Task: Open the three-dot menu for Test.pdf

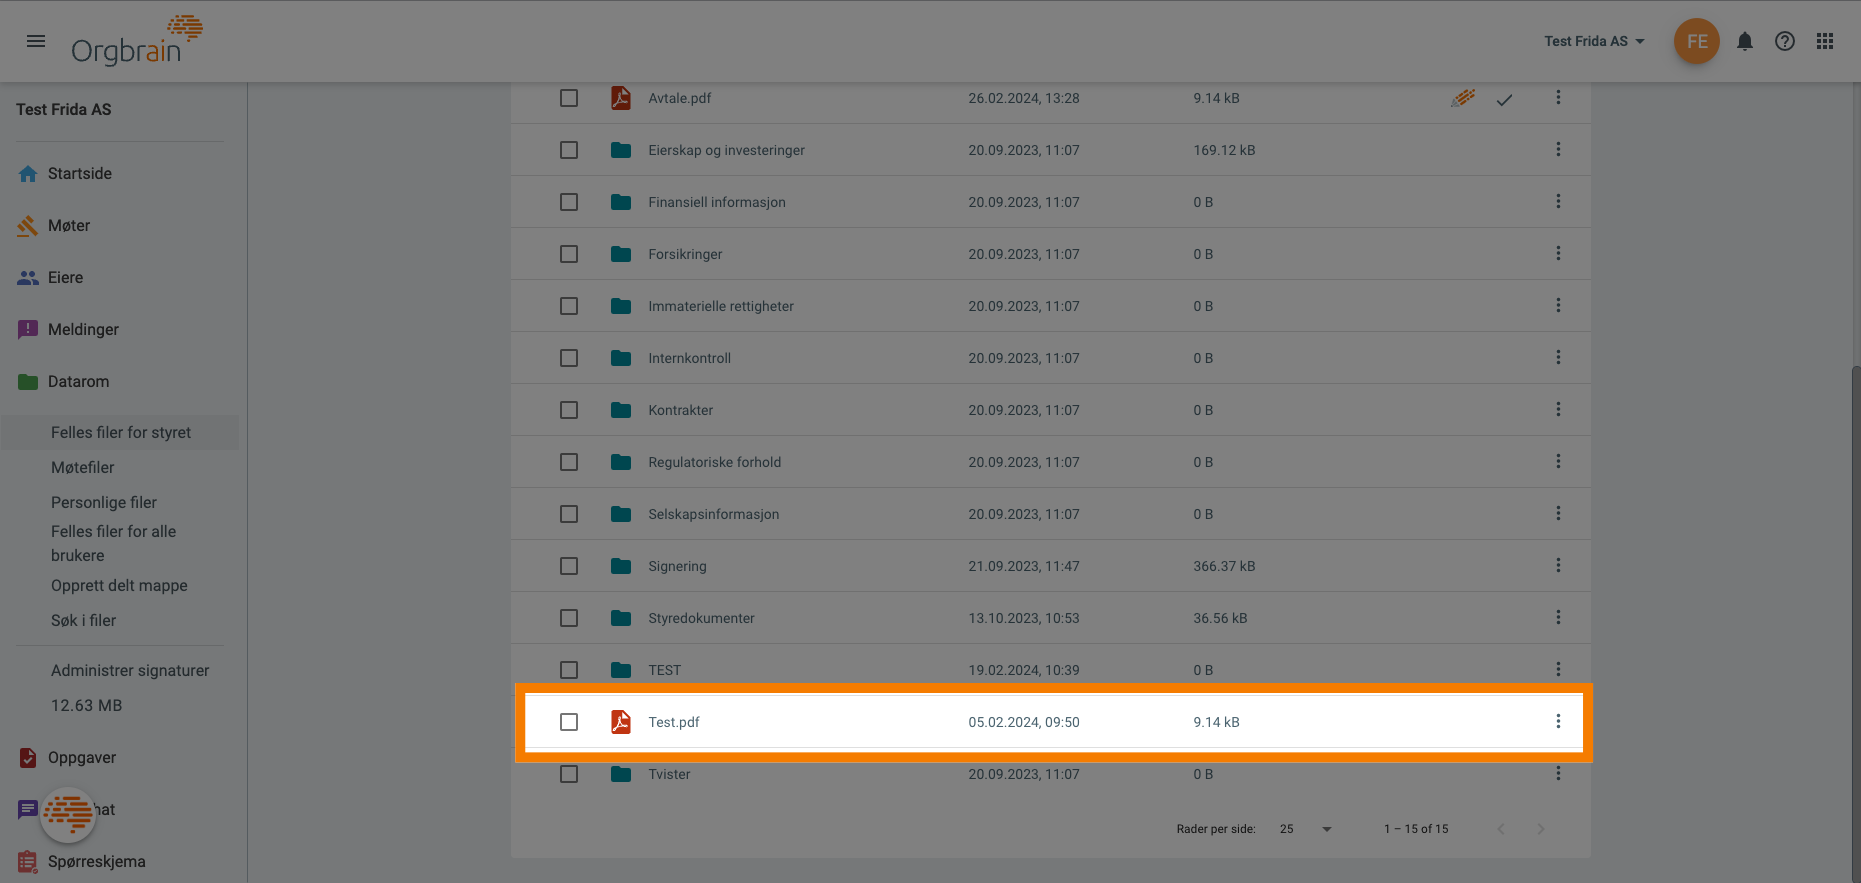Action: [1558, 721]
